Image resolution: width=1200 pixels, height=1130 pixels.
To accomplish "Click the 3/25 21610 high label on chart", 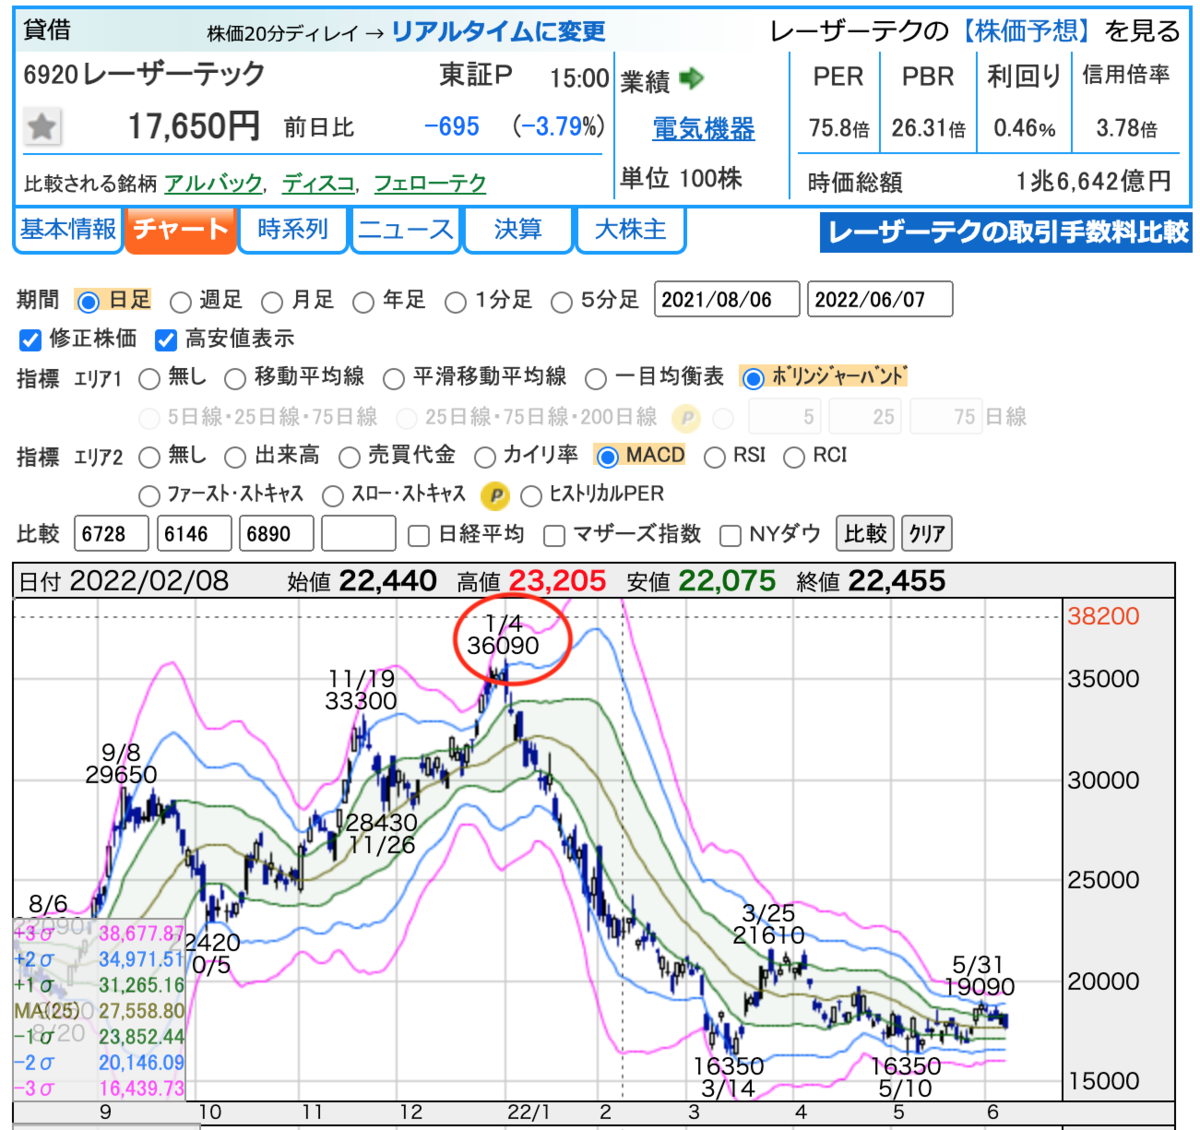I will (x=768, y=924).
